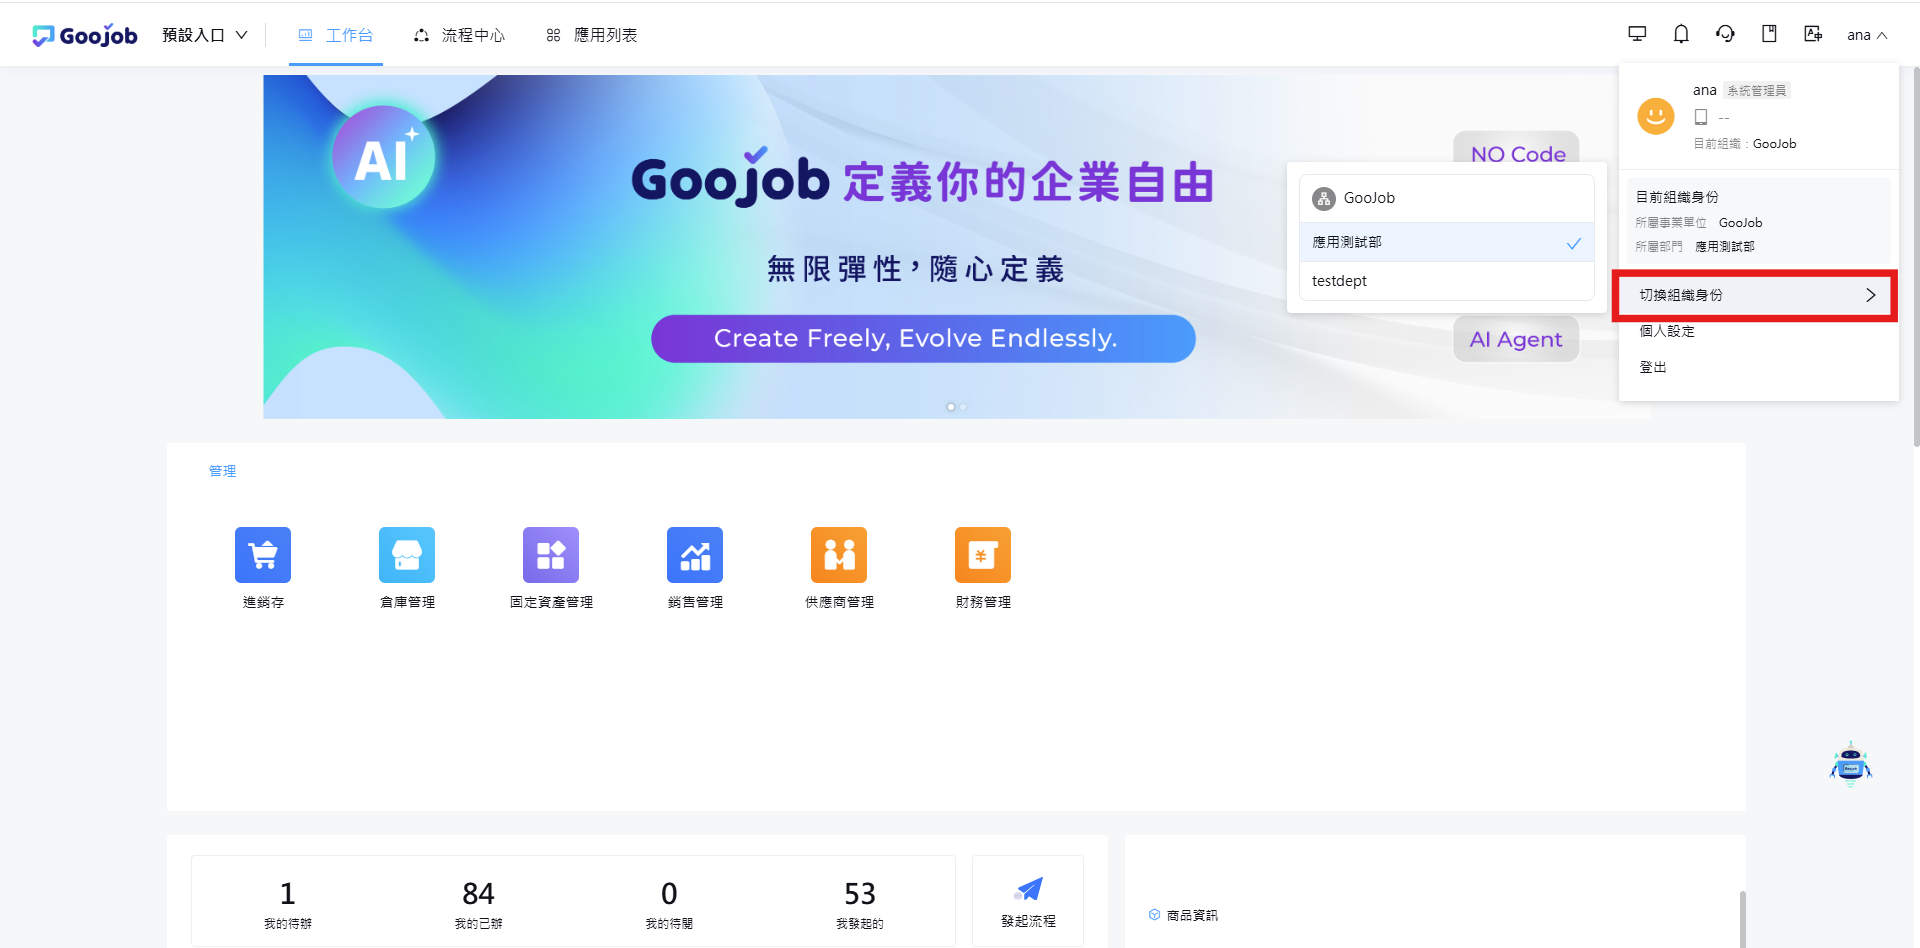
Task: Open the 銷售管理 chart icon
Action: 695,555
